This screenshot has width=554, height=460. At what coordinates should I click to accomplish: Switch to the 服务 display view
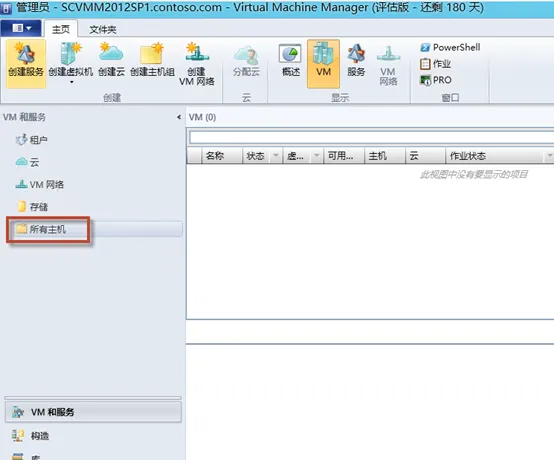[x=356, y=59]
